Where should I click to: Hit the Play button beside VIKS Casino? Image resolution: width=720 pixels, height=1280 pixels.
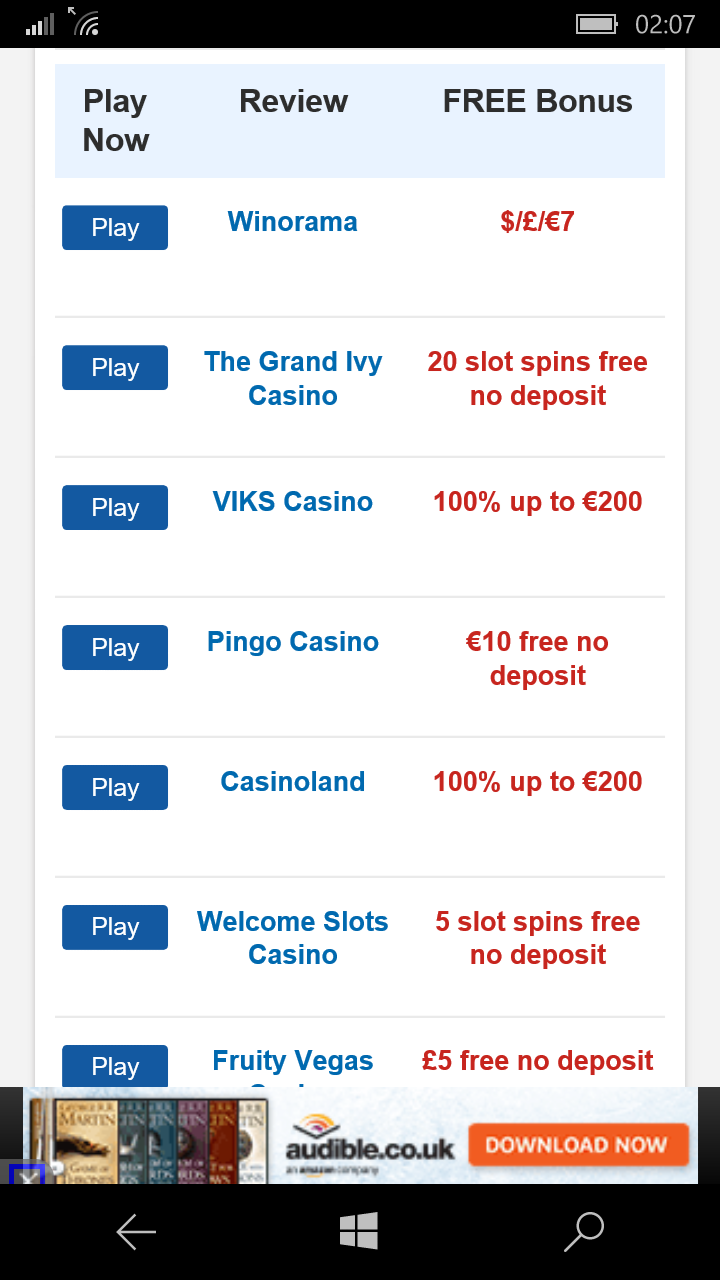[115, 508]
